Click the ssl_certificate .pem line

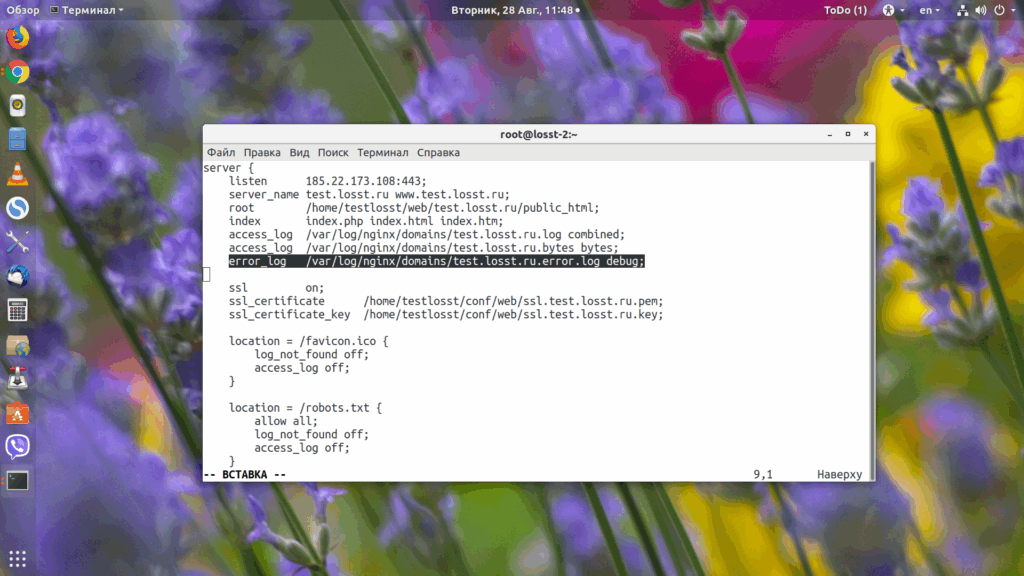tap(446, 301)
